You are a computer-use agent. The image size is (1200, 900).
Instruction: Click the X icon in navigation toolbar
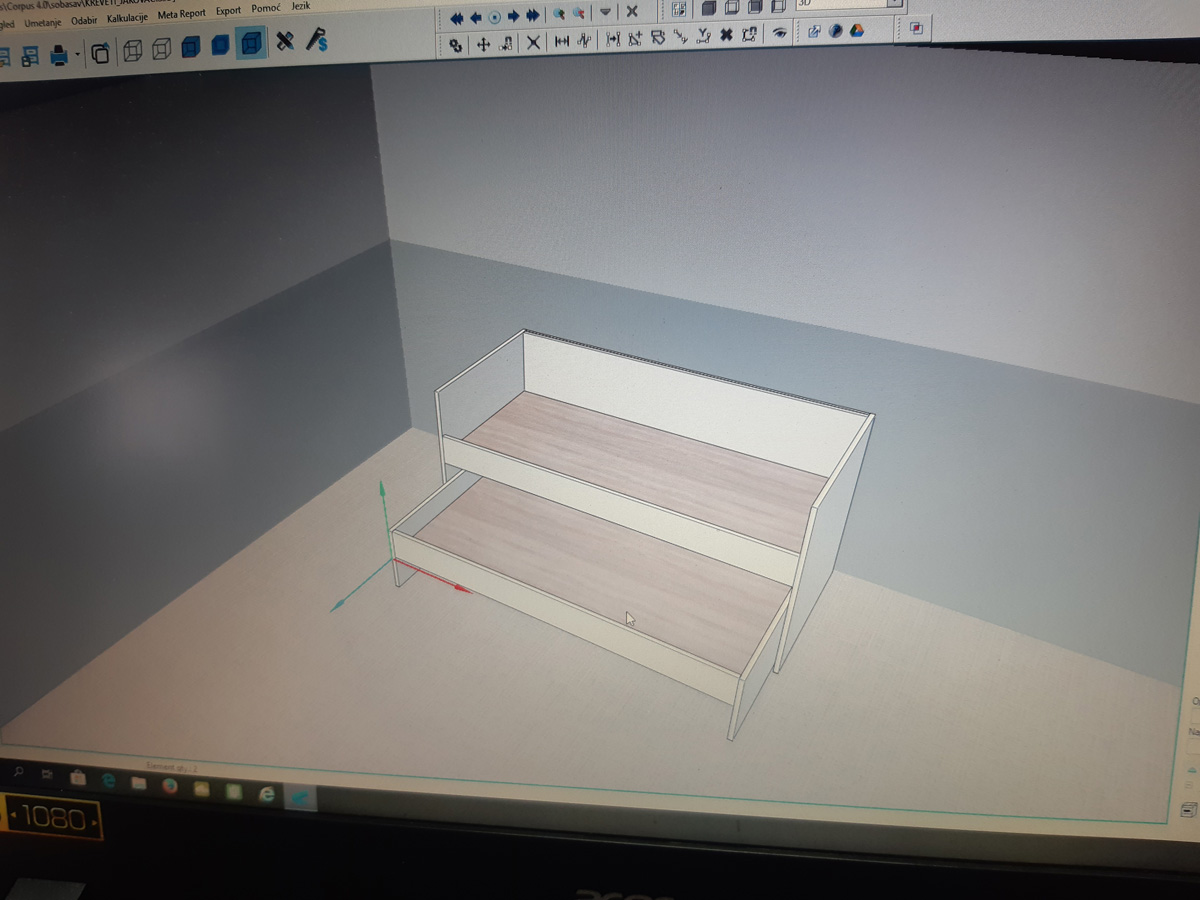631,12
